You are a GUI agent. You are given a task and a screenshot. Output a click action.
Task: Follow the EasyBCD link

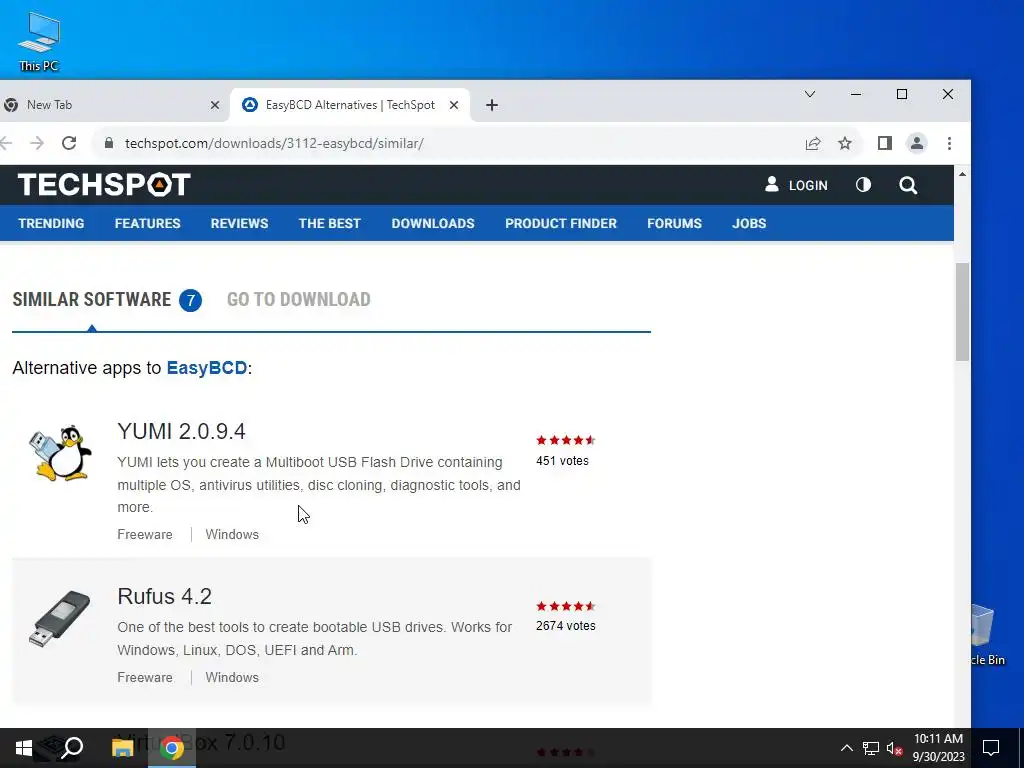pos(206,368)
